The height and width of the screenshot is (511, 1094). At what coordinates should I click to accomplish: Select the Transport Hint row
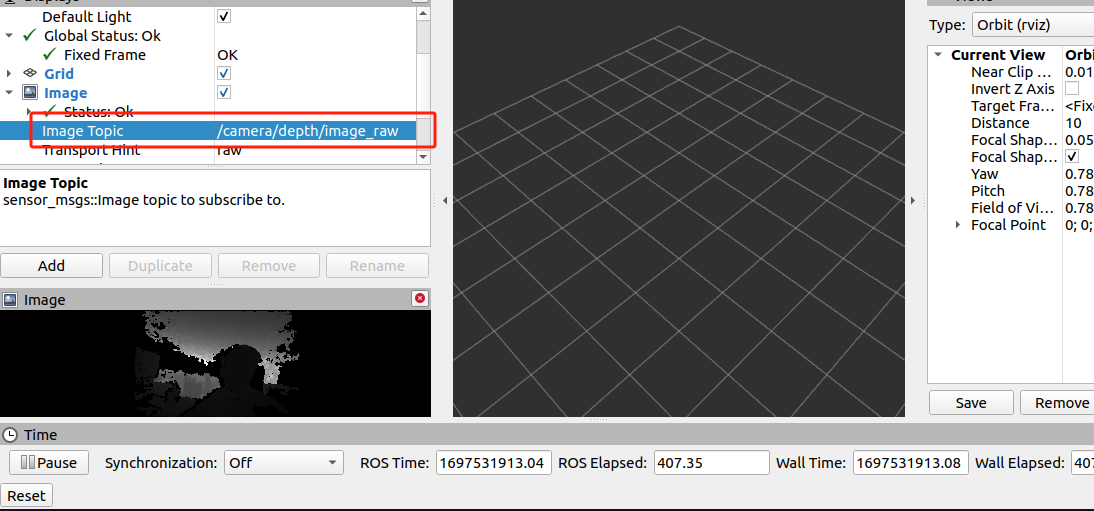click(208, 150)
